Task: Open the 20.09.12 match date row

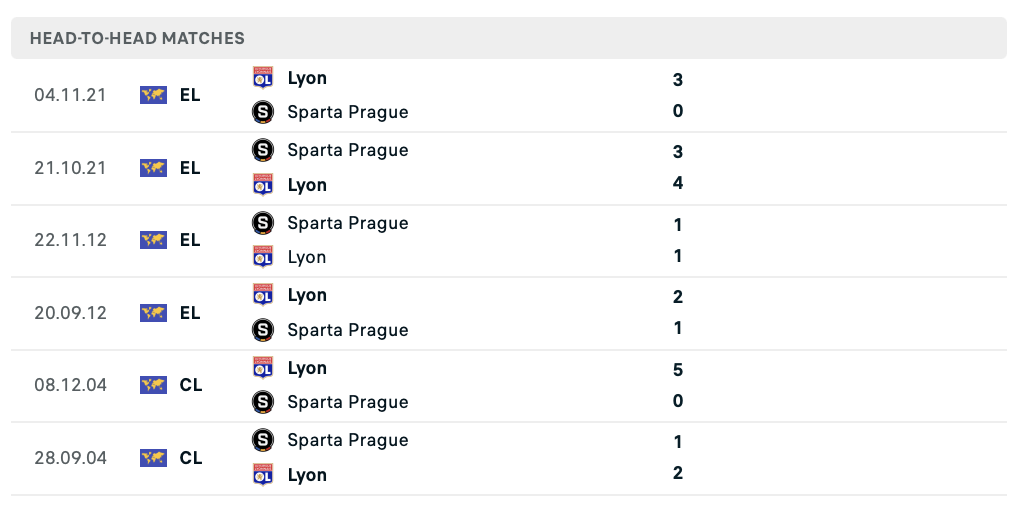Action: [x=509, y=313]
